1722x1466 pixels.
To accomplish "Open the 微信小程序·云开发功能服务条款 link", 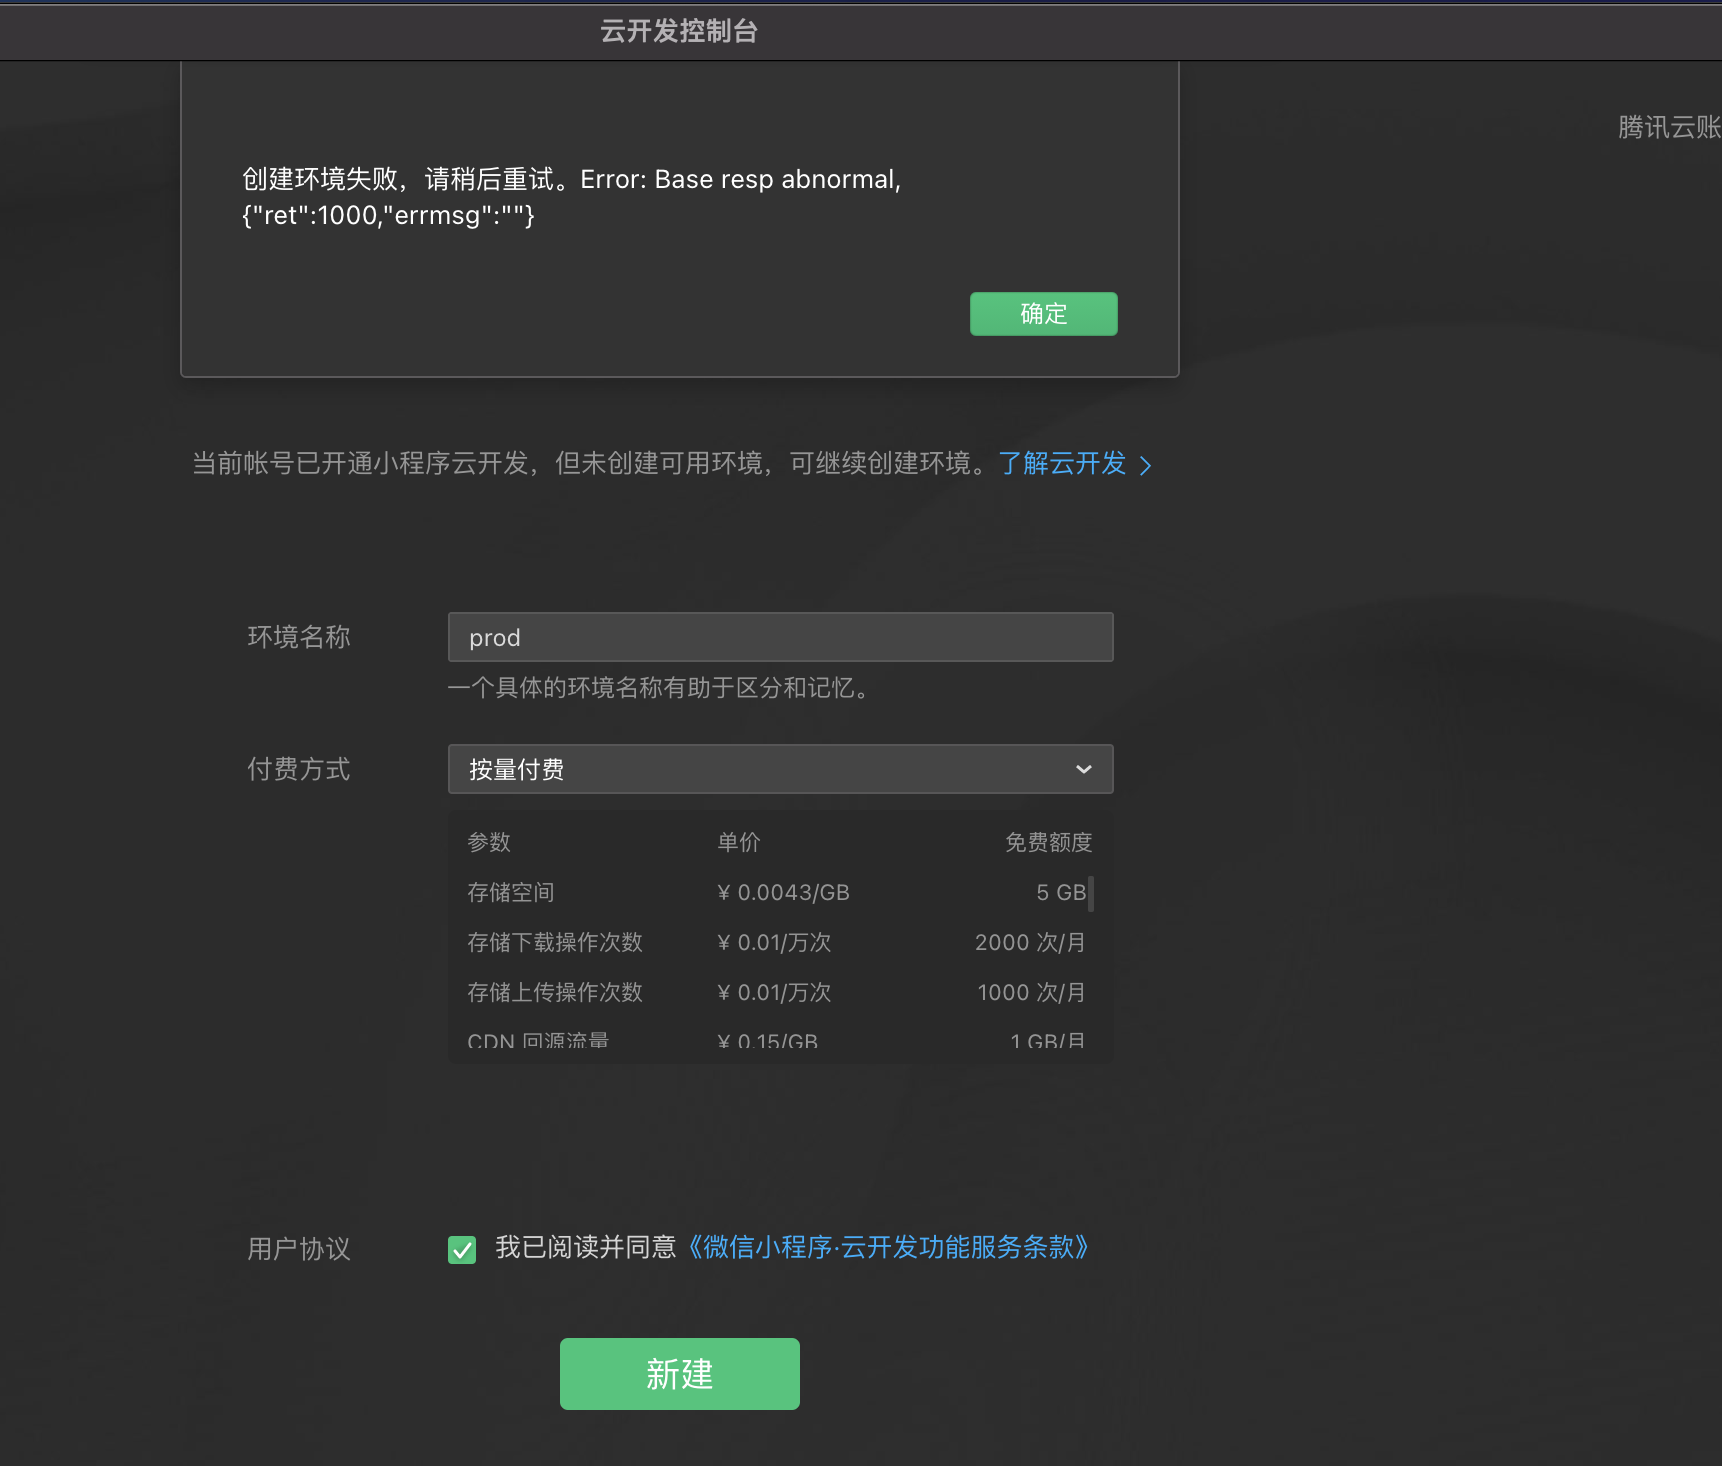I will point(888,1247).
